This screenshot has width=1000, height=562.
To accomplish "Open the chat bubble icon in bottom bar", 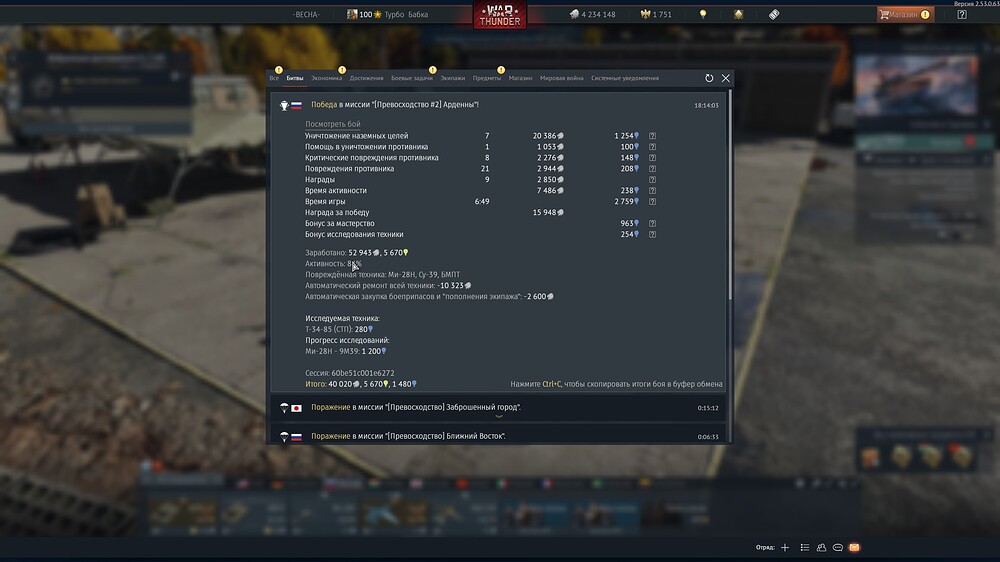I will (x=838, y=548).
